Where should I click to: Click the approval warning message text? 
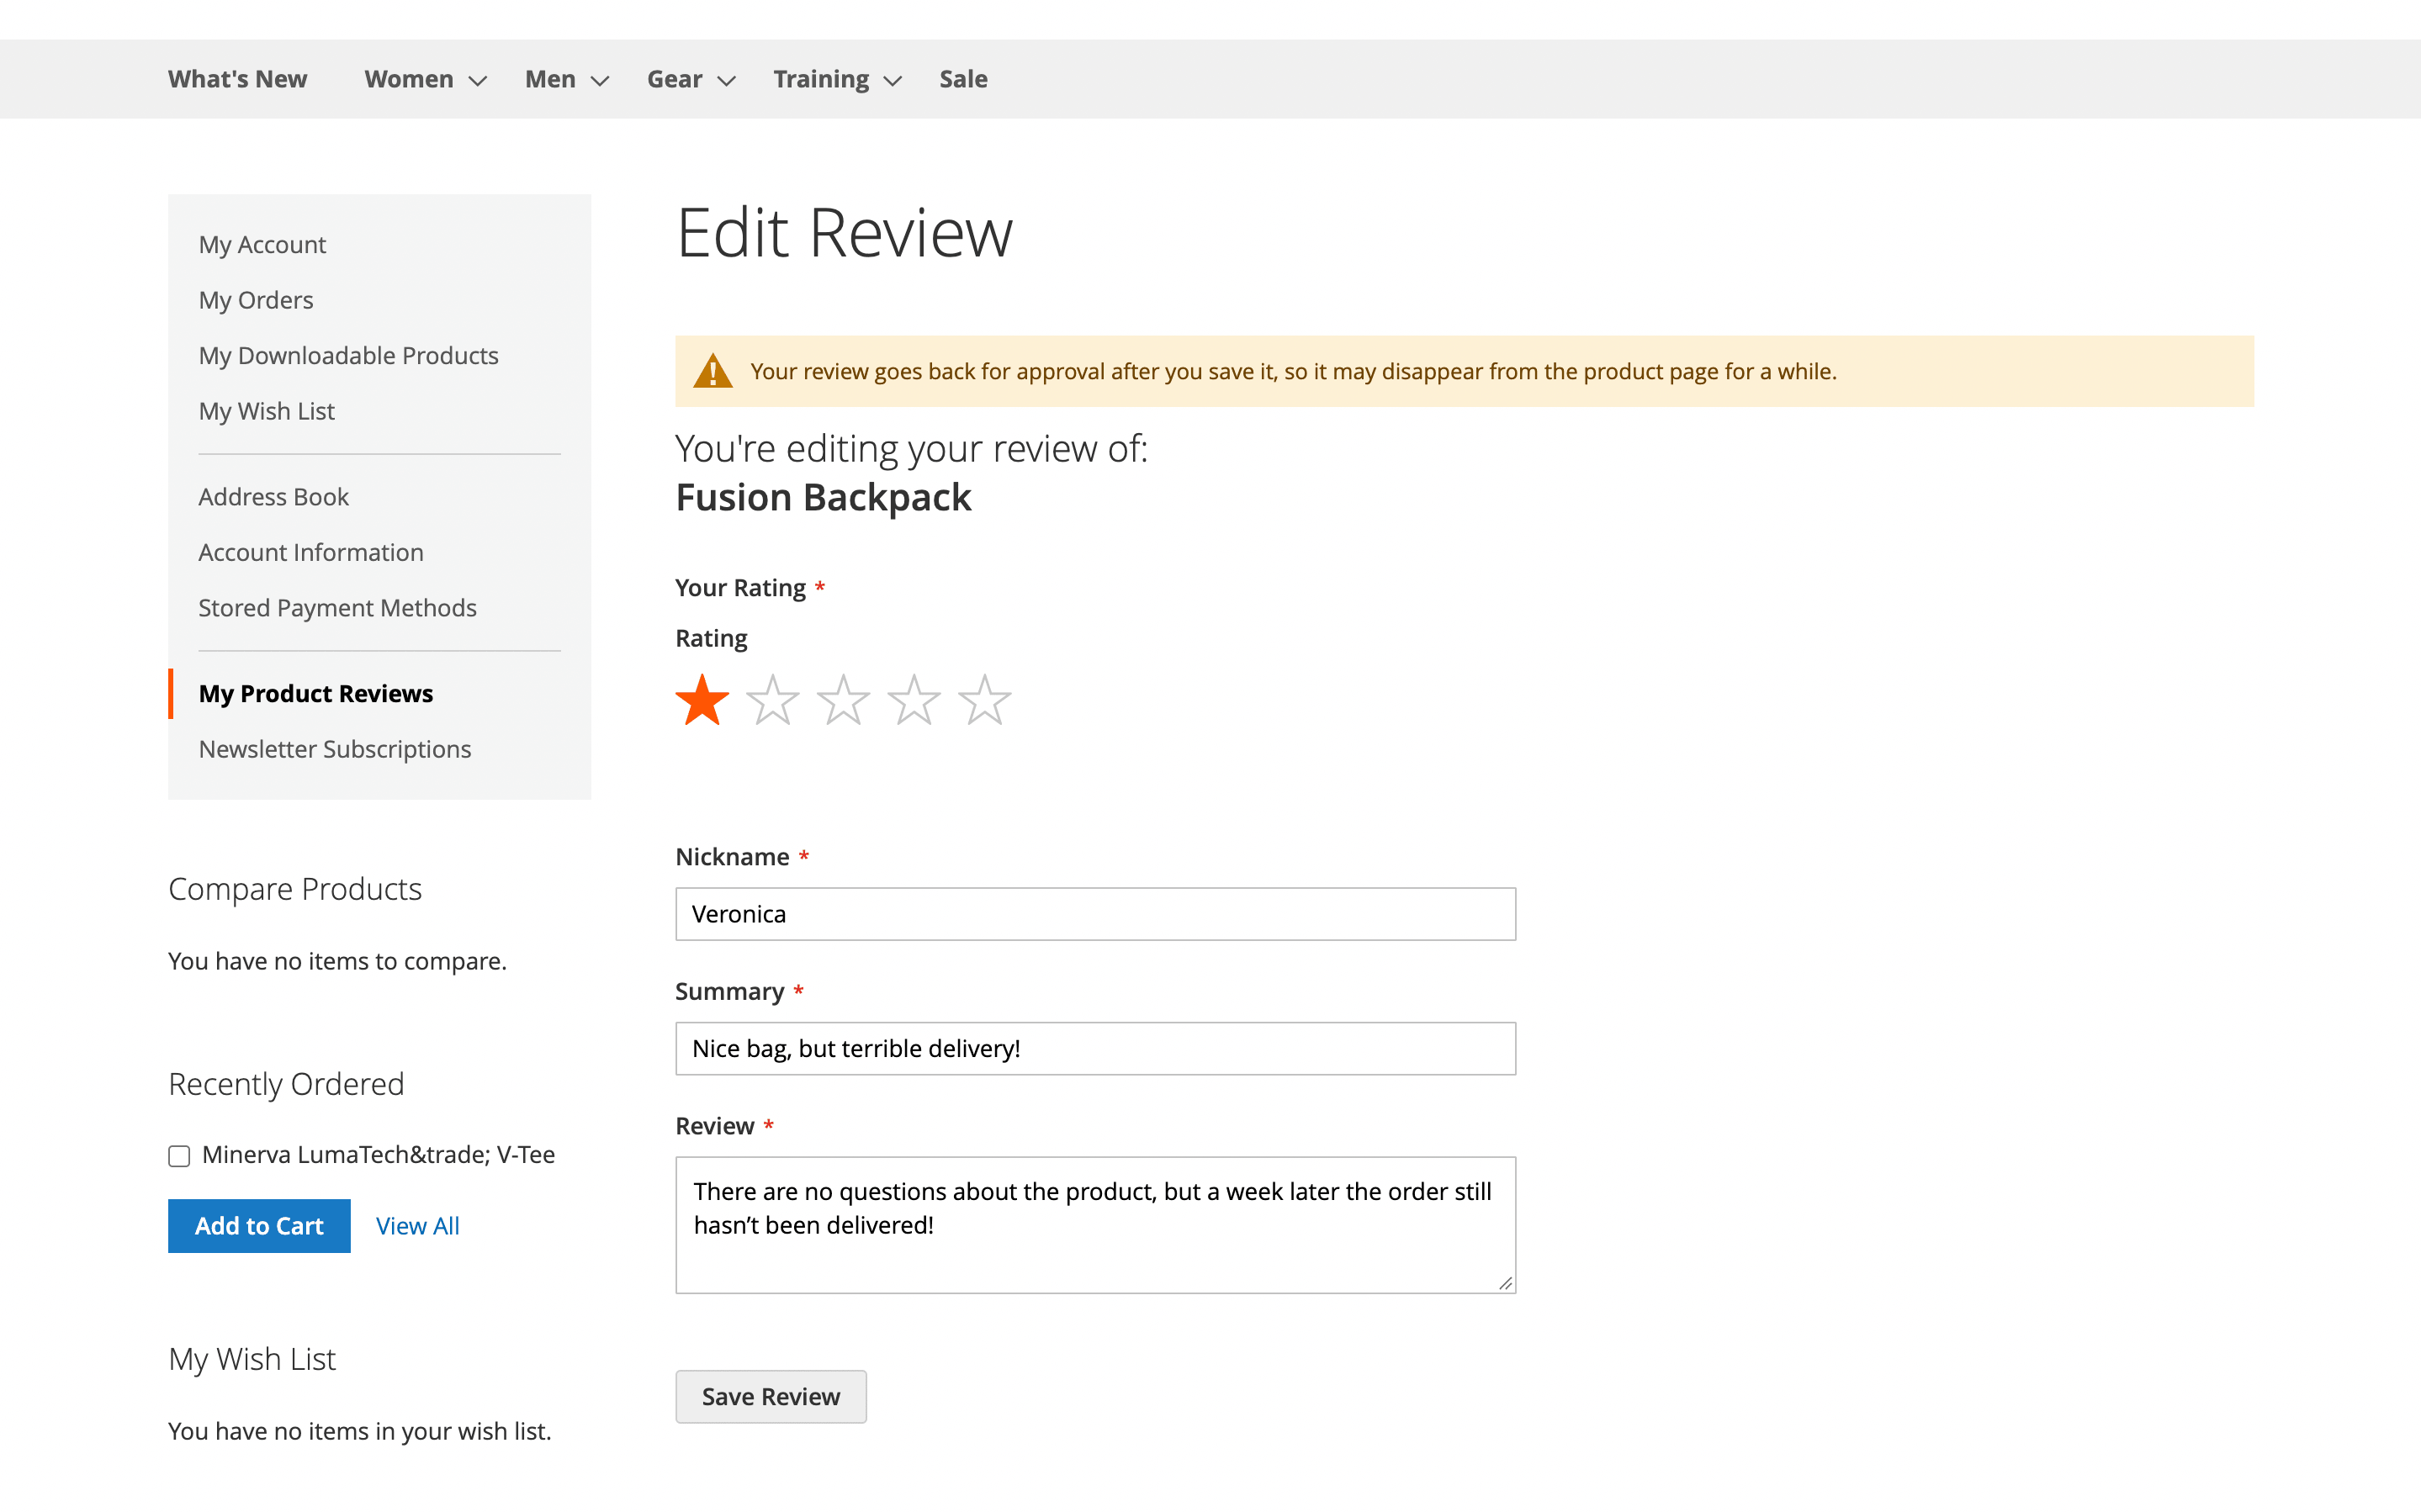click(x=1293, y=372)
